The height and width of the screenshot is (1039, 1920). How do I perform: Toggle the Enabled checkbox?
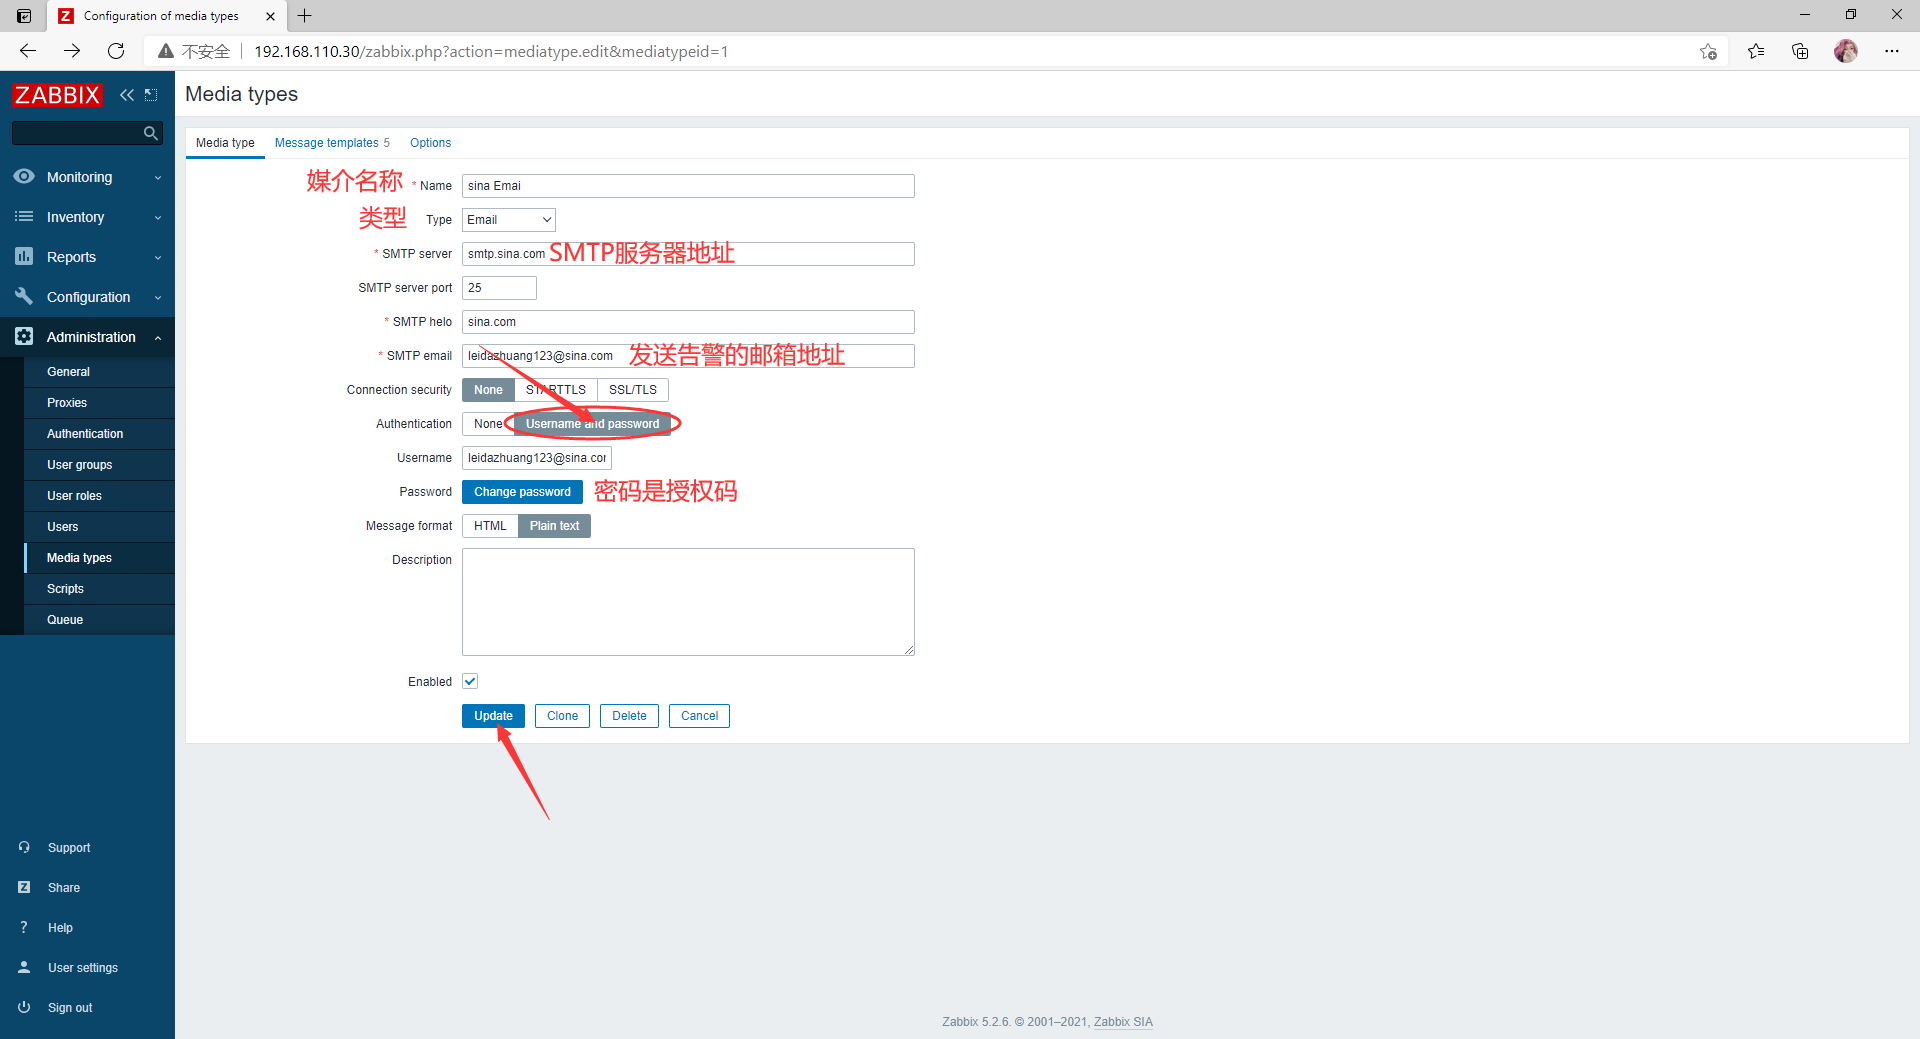pyautogui.click(x=470, y=681)
